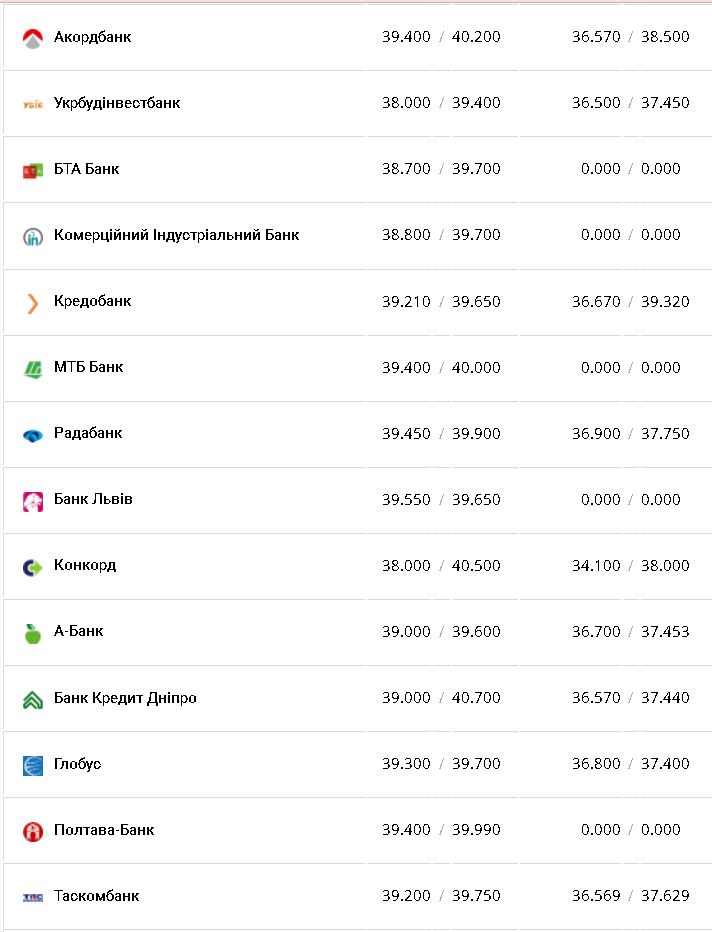Click the Укрбудінвестбанк logo icon
The width and height of the screenshot is (712, 932).
pyautogui.click(x=33, y=104)
